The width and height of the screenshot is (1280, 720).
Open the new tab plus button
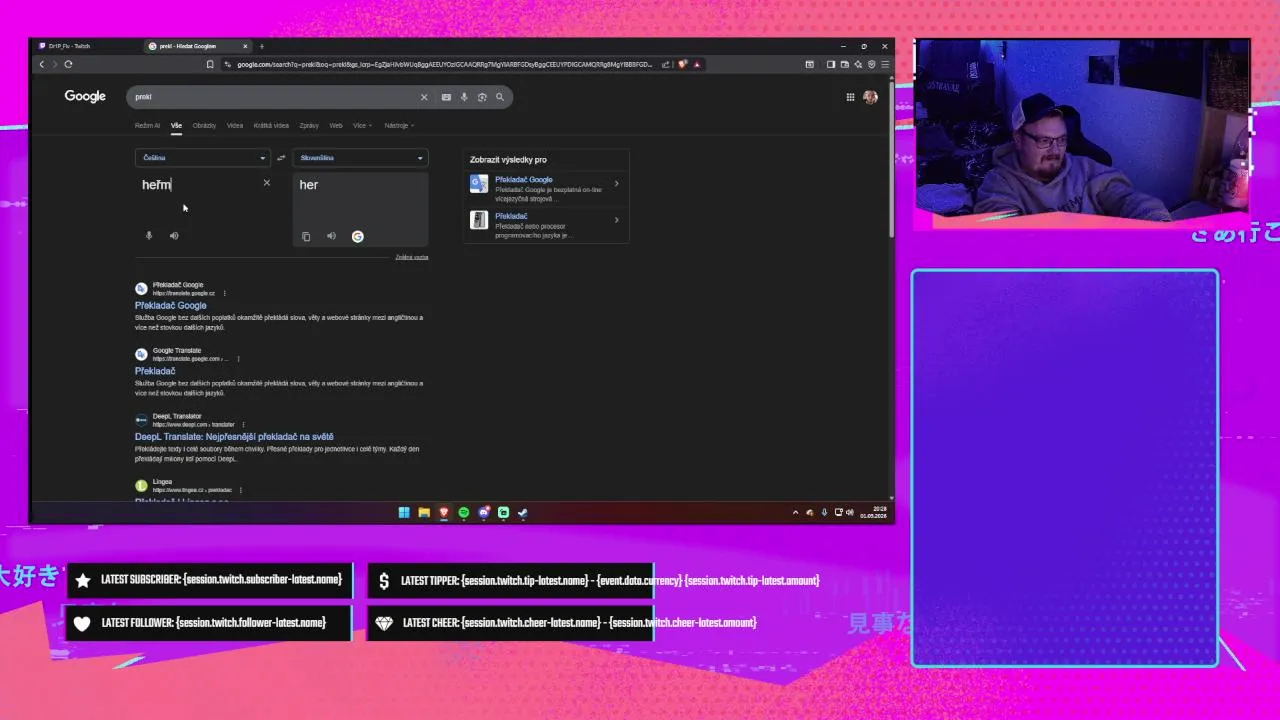pyautogui.click(x=262, y=46)
